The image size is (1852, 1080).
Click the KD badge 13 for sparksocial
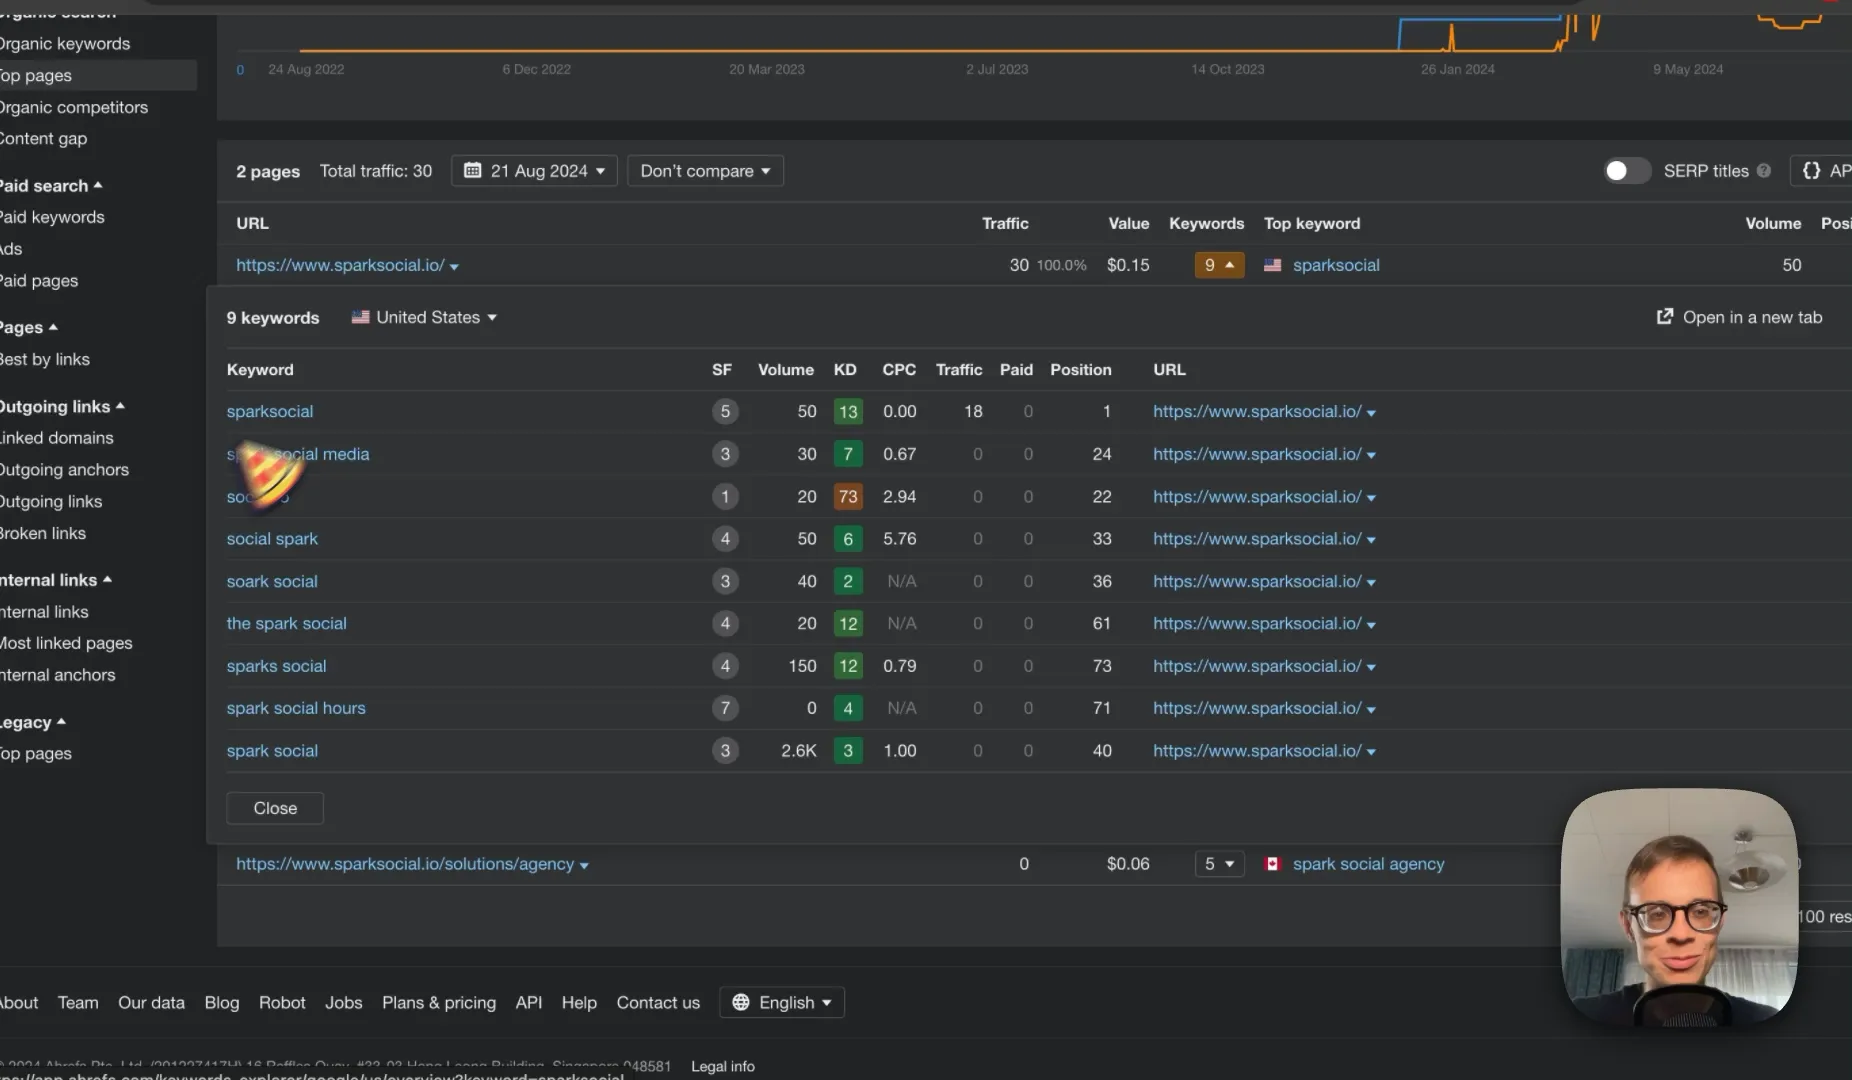coord(848,411)
